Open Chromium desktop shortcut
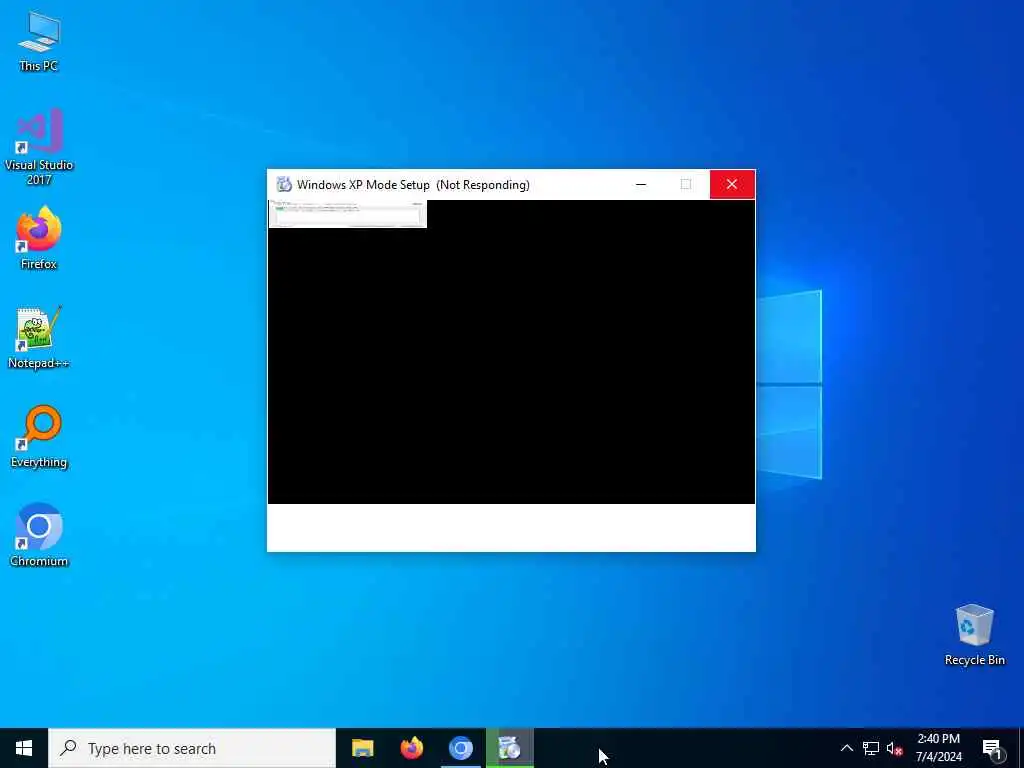Image resolution: width=1024 pixels, height=768 pixels. (39, 535)
